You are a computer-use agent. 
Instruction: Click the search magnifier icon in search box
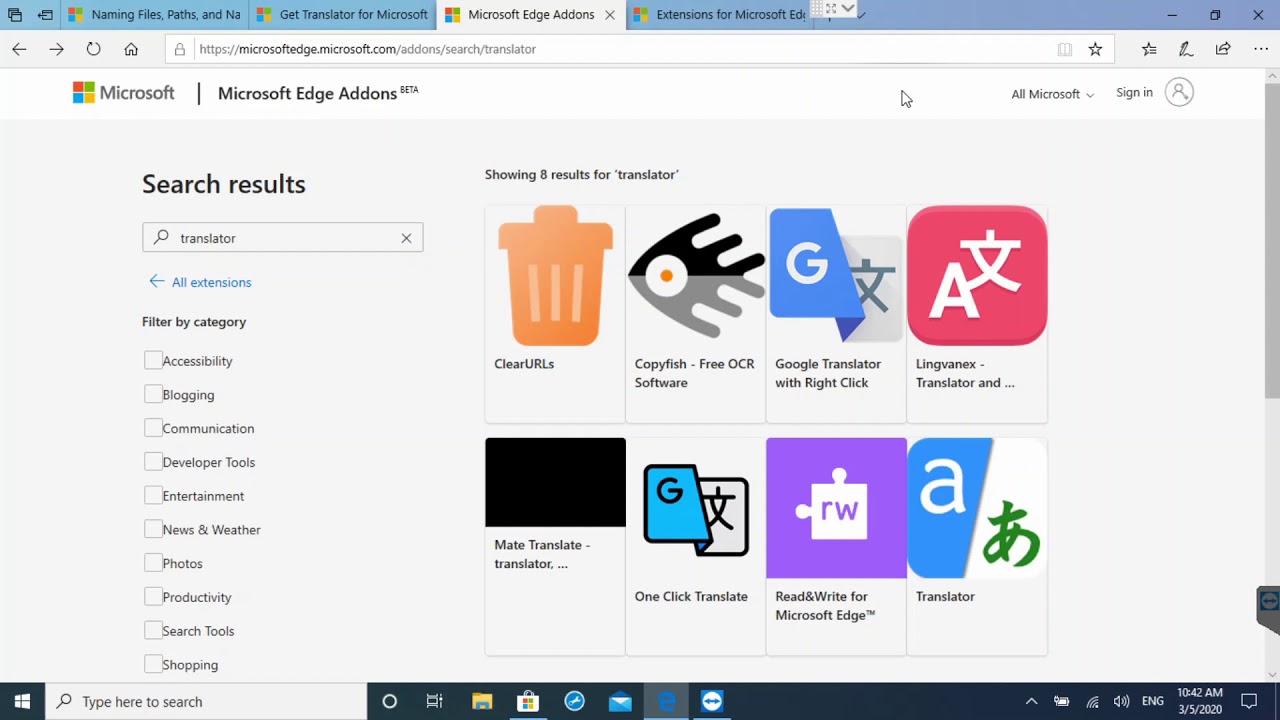[161, 238]
